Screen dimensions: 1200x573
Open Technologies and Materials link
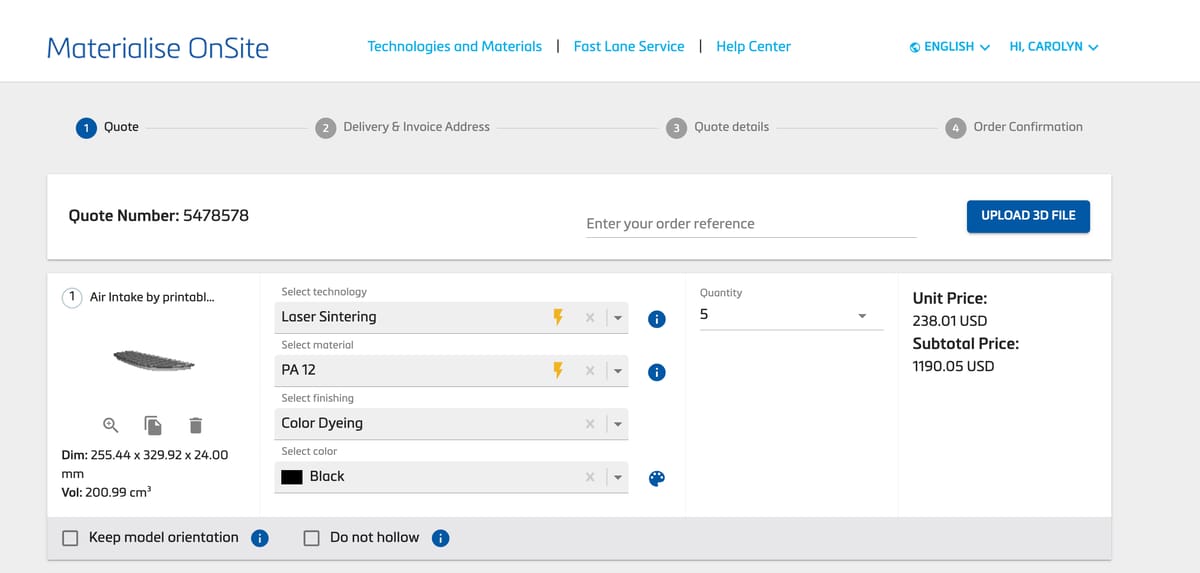[x=455, y=46]
